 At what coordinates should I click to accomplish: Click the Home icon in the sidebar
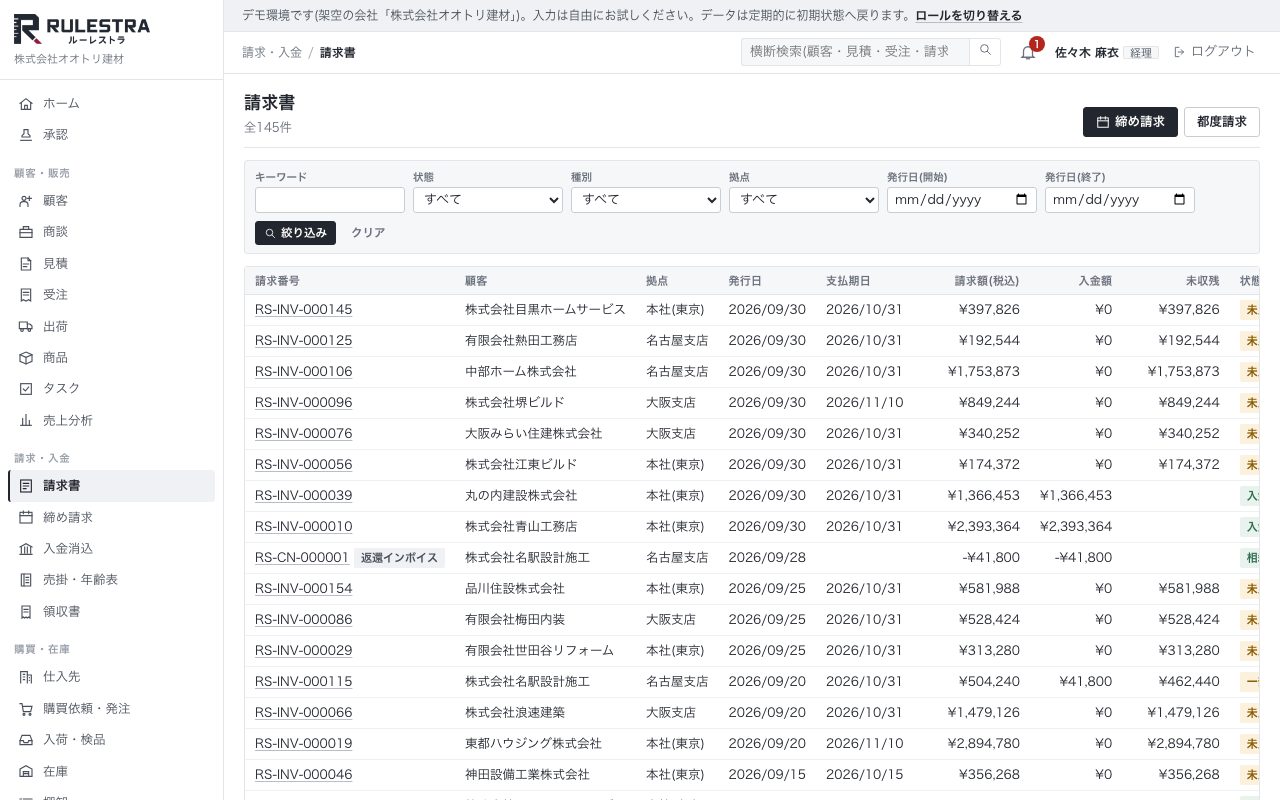pyautogui.click(x=26, y=104)
